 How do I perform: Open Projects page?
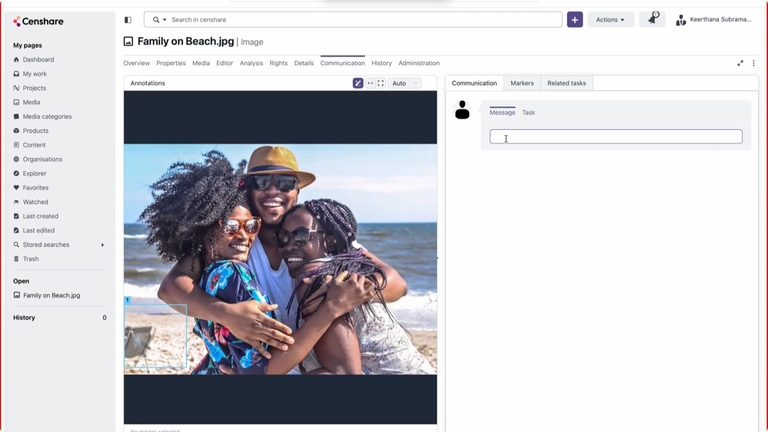click(x=34, y=88)
